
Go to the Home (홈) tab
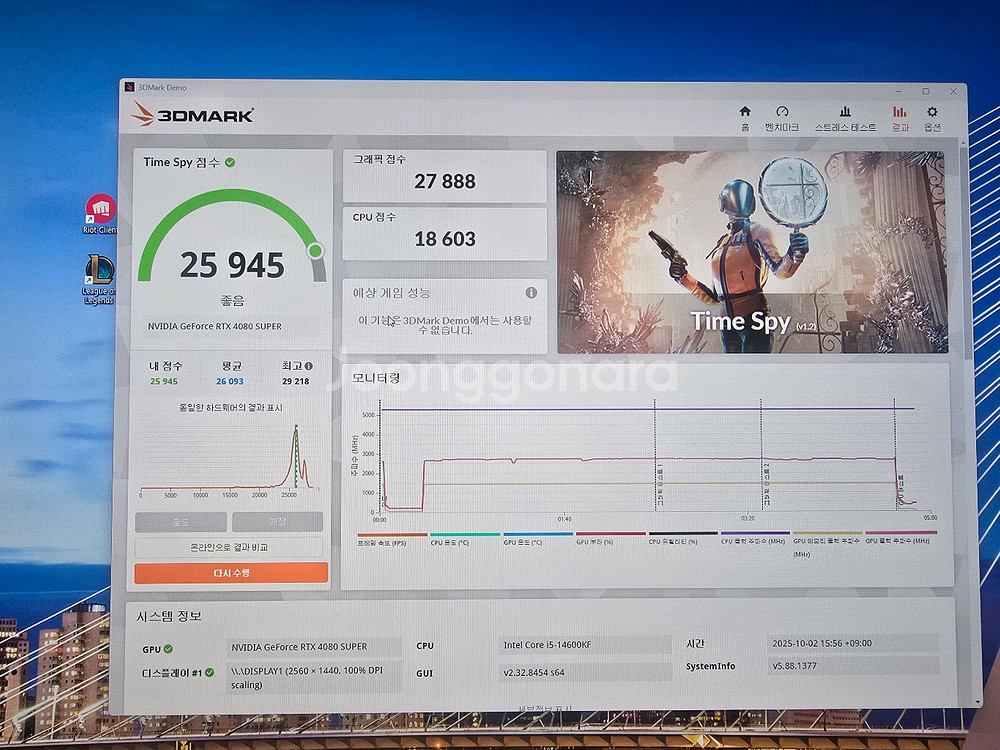tap(744, 117)
